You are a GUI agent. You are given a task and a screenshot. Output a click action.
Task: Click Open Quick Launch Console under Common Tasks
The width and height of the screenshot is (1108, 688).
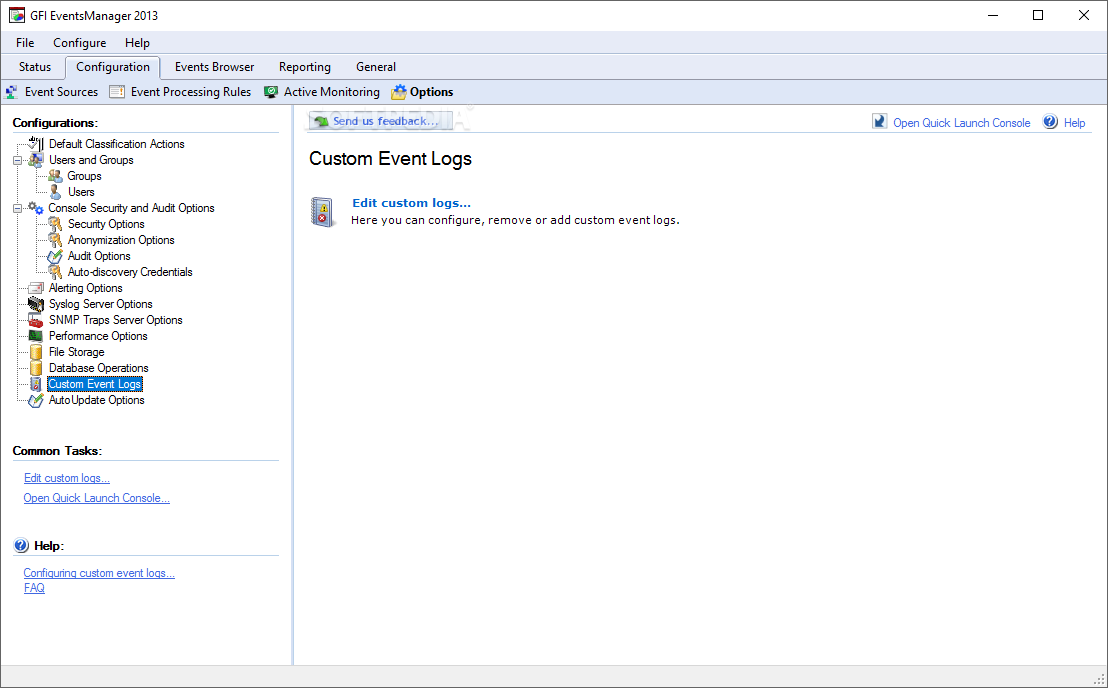pyautogui.click(x=97, y=498)
